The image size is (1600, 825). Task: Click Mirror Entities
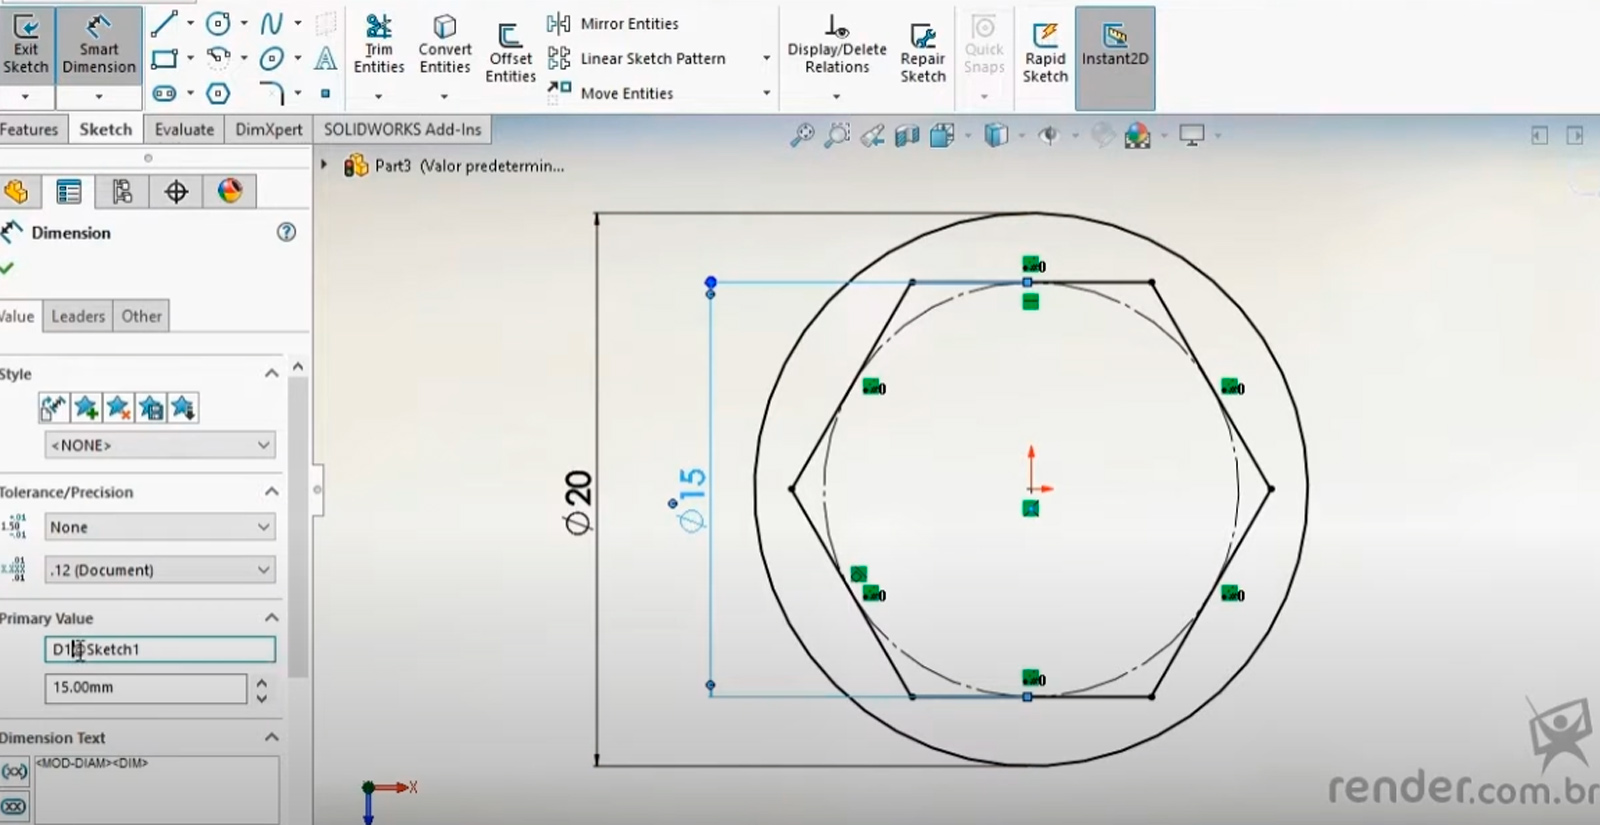613,23
